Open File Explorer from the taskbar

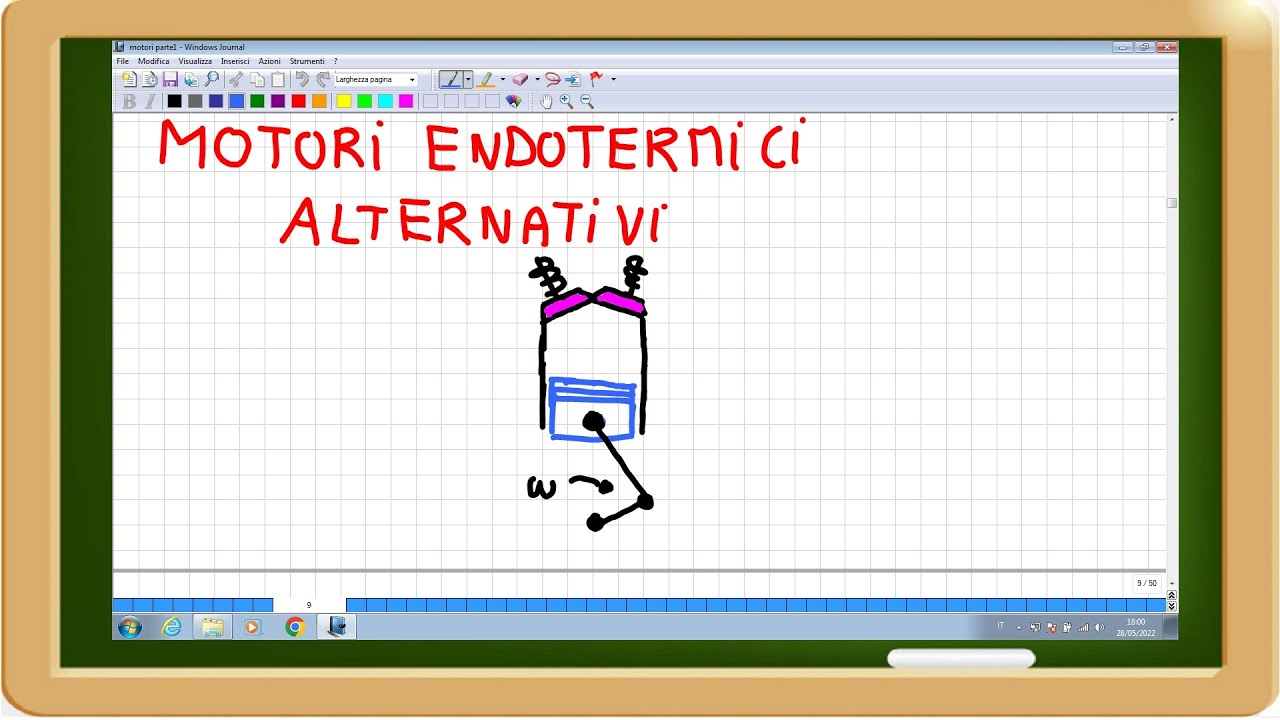tap(212, 627)
